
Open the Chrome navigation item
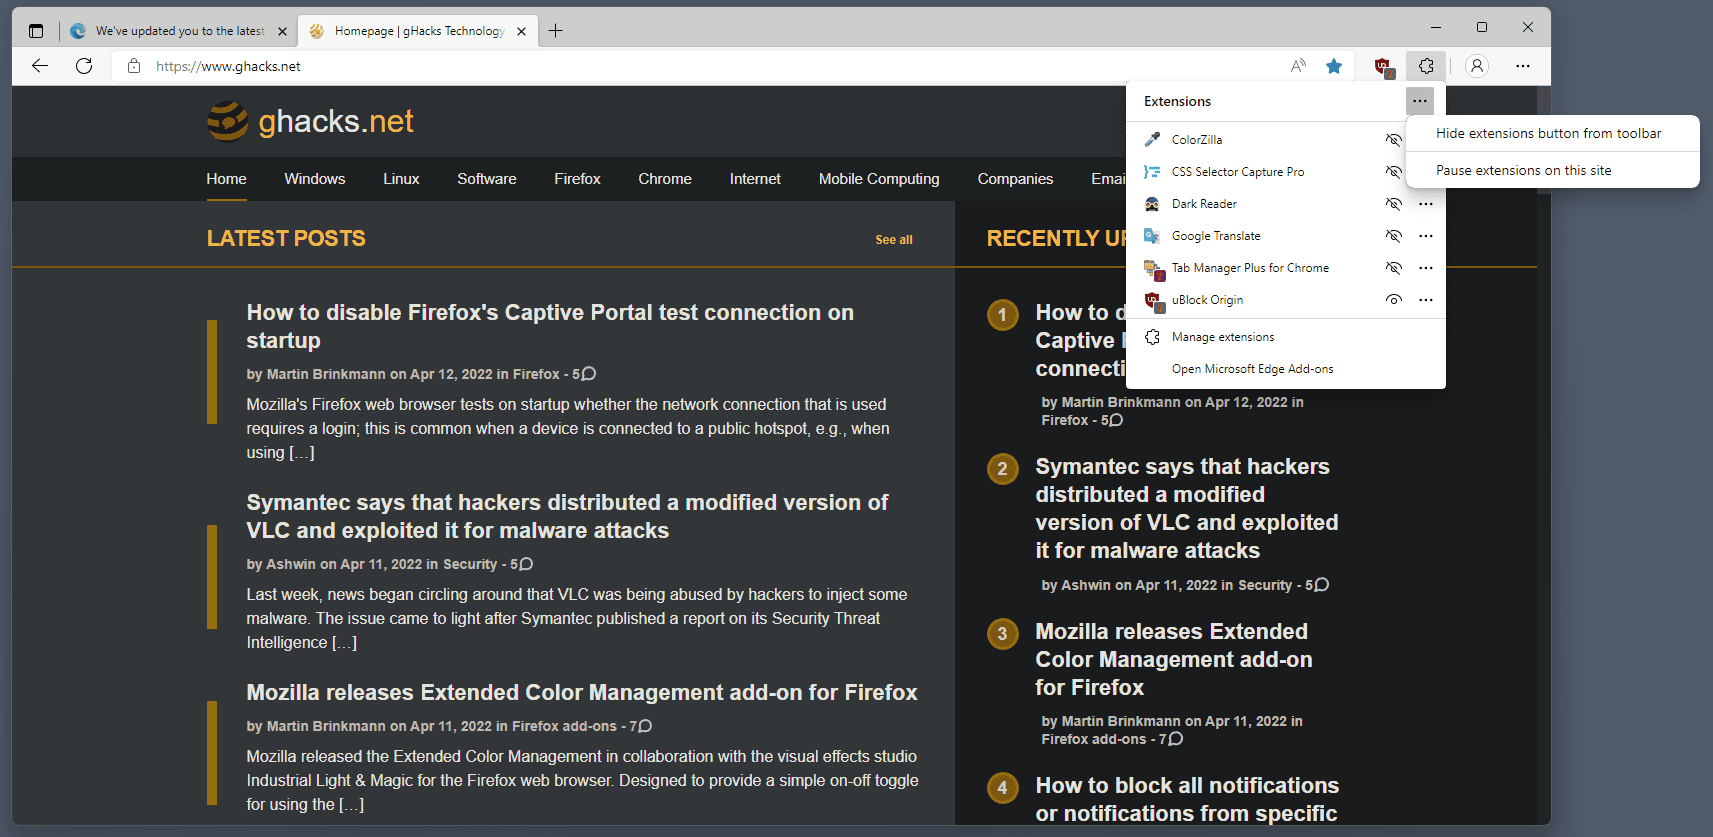click(665, 179)
